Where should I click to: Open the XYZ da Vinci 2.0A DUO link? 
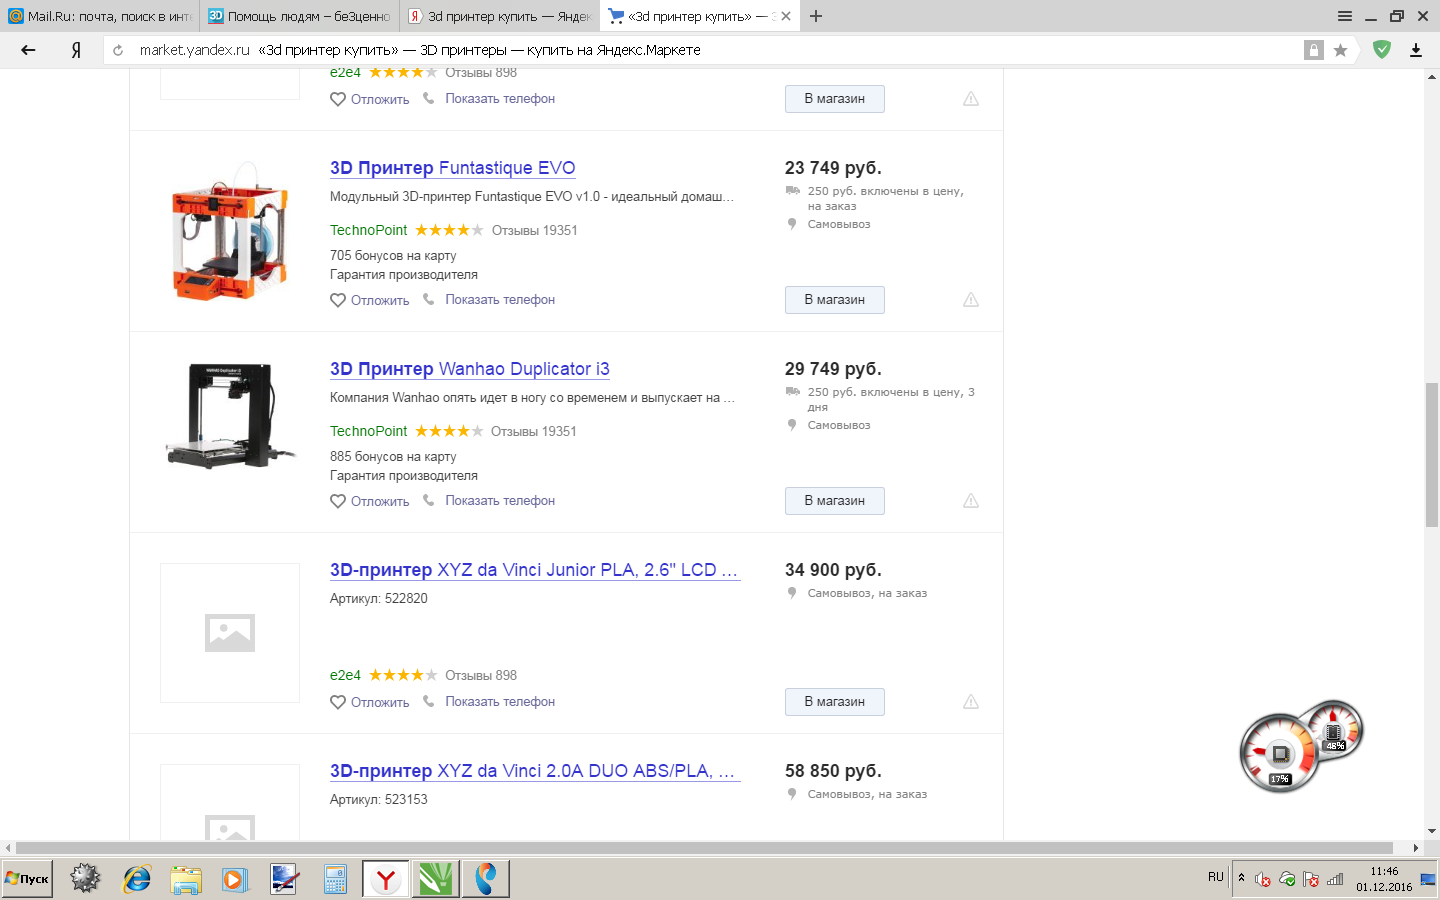point(533,771)
